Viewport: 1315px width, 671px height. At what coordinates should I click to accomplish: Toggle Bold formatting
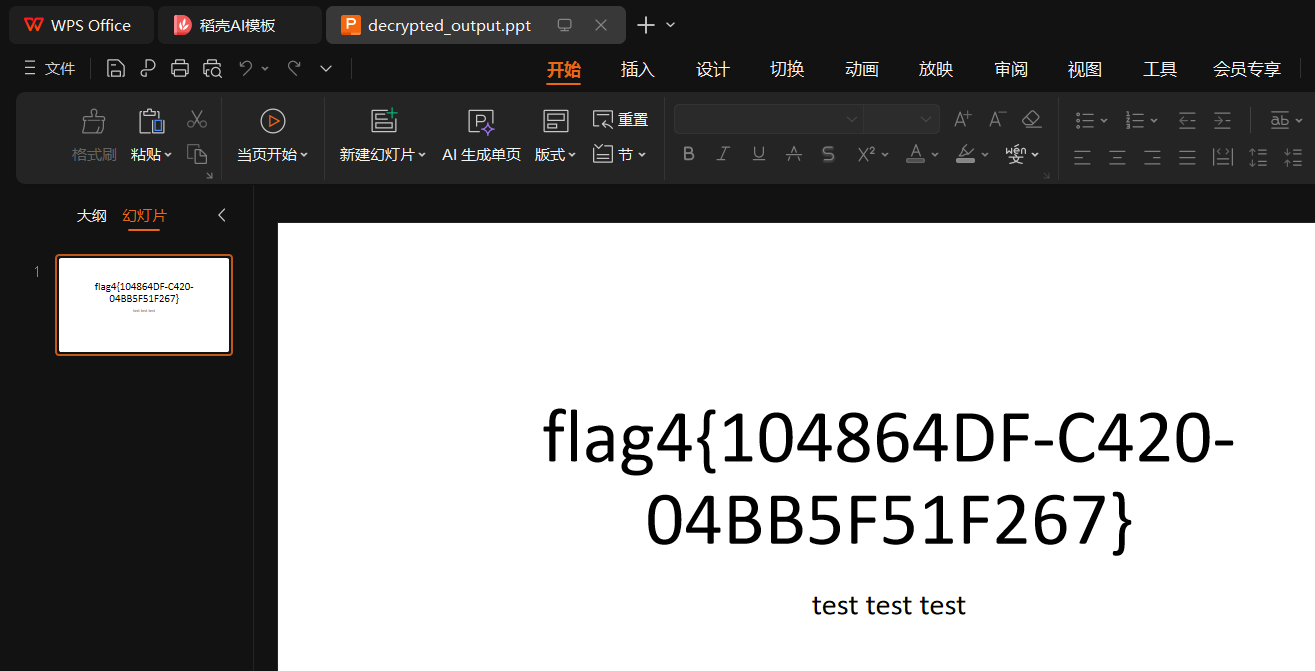point(688,154)
